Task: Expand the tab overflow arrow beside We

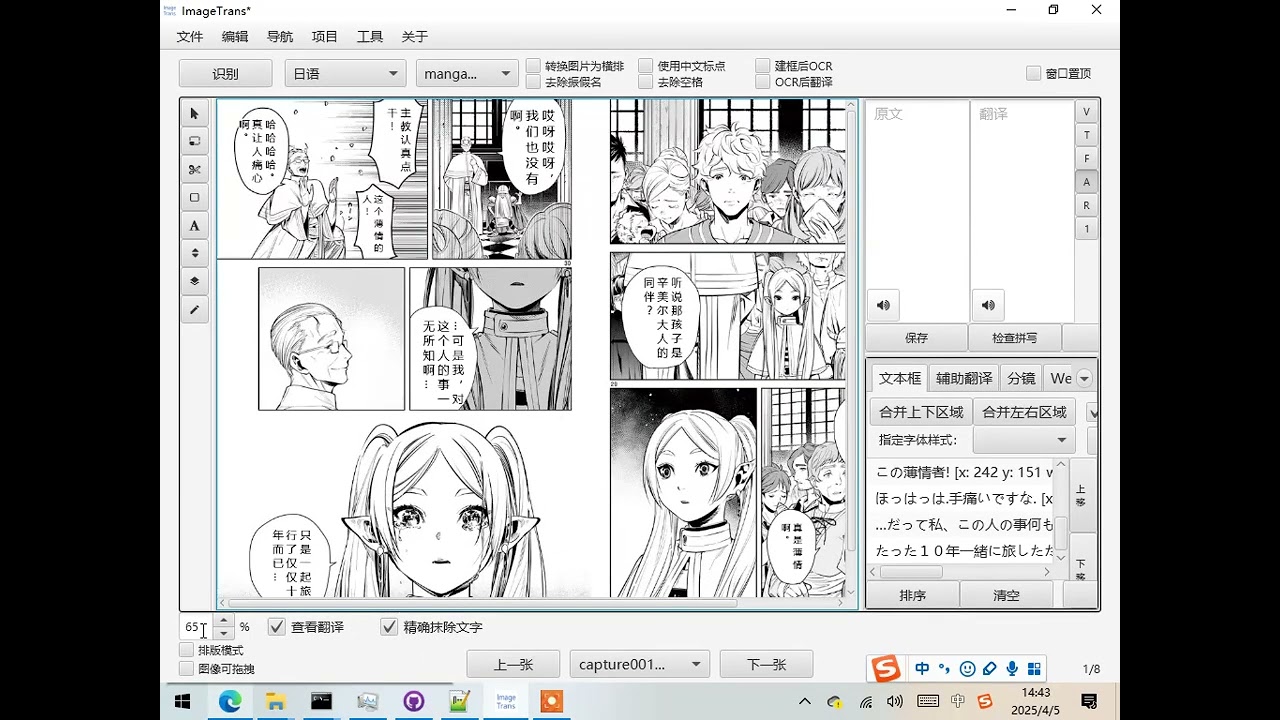Action: [x=1084, y=379]
